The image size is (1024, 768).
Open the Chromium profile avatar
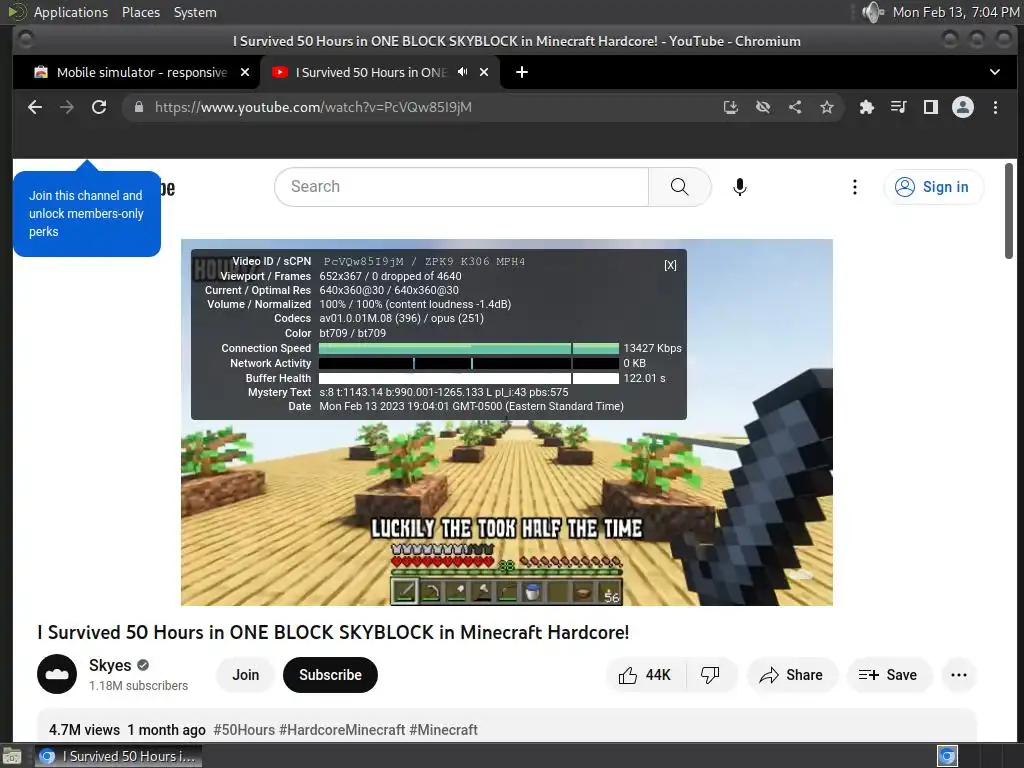point(963,107)
